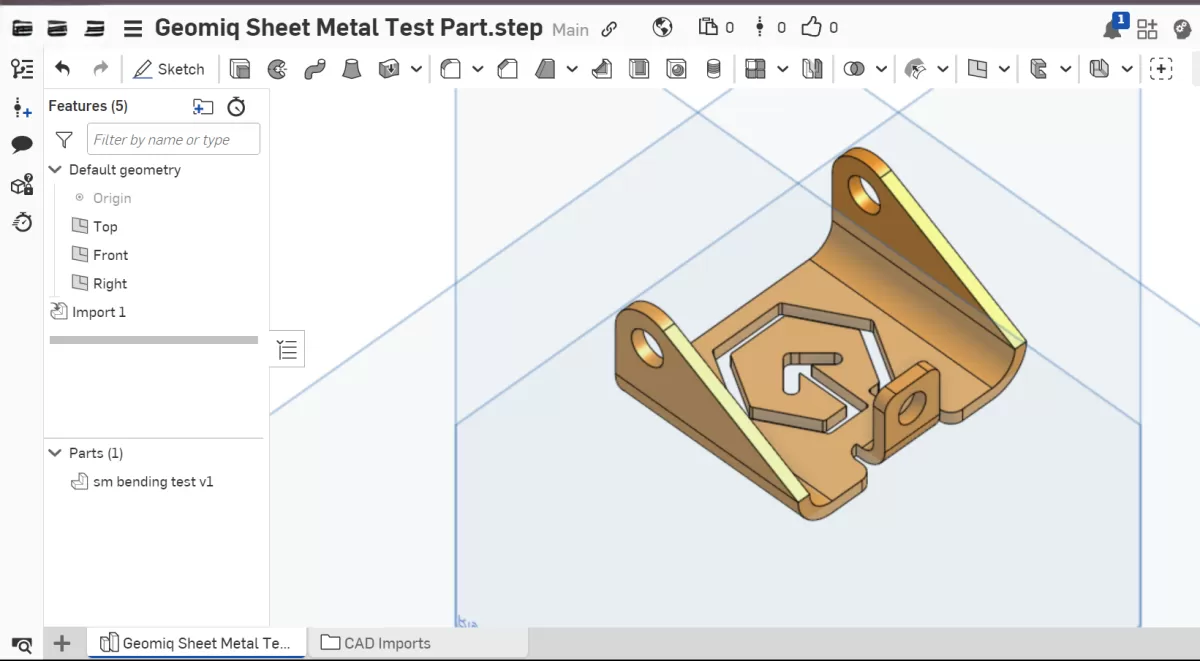The width and height of the screenshot is (1200, 661).
Task: Toggle the feature list sidebar icon
Action: click(x=22, y=69)
